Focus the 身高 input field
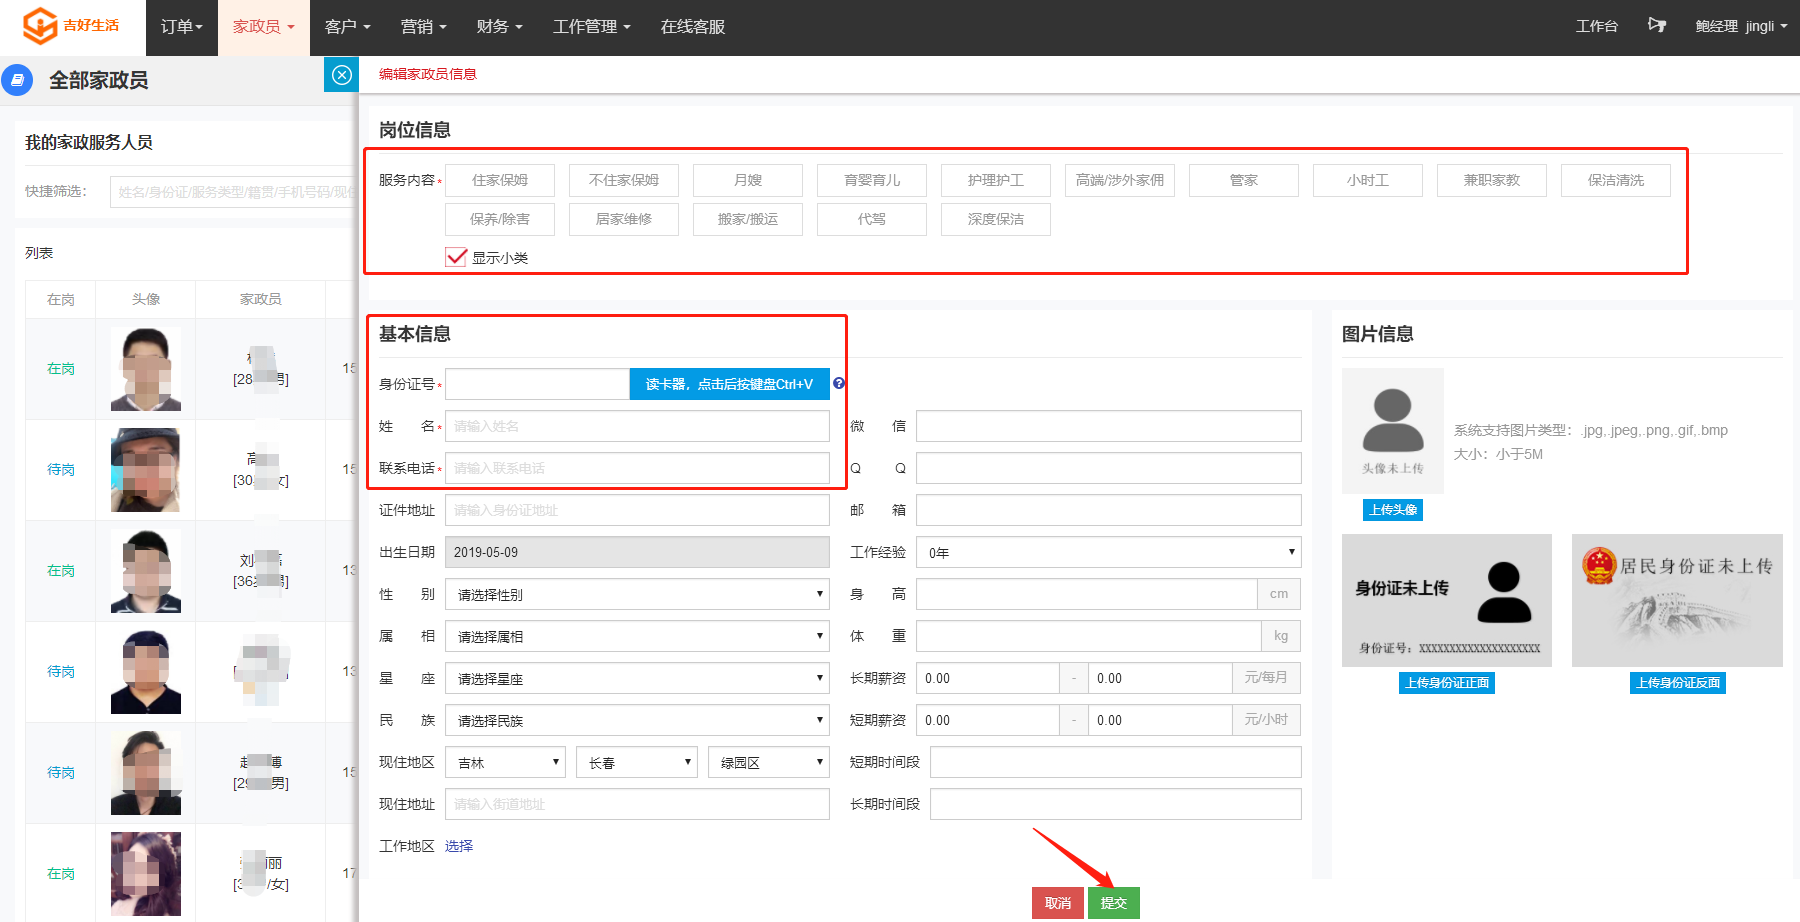Screen dimensions: 1800x922 [1087, 594]
